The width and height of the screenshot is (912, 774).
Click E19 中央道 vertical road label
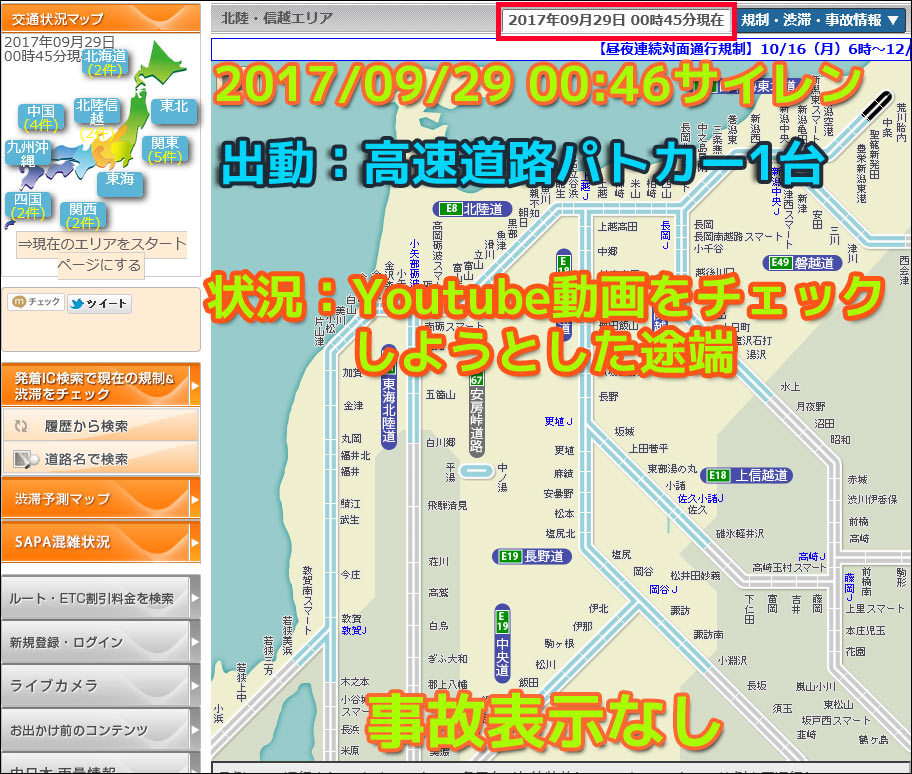[503, 643]
